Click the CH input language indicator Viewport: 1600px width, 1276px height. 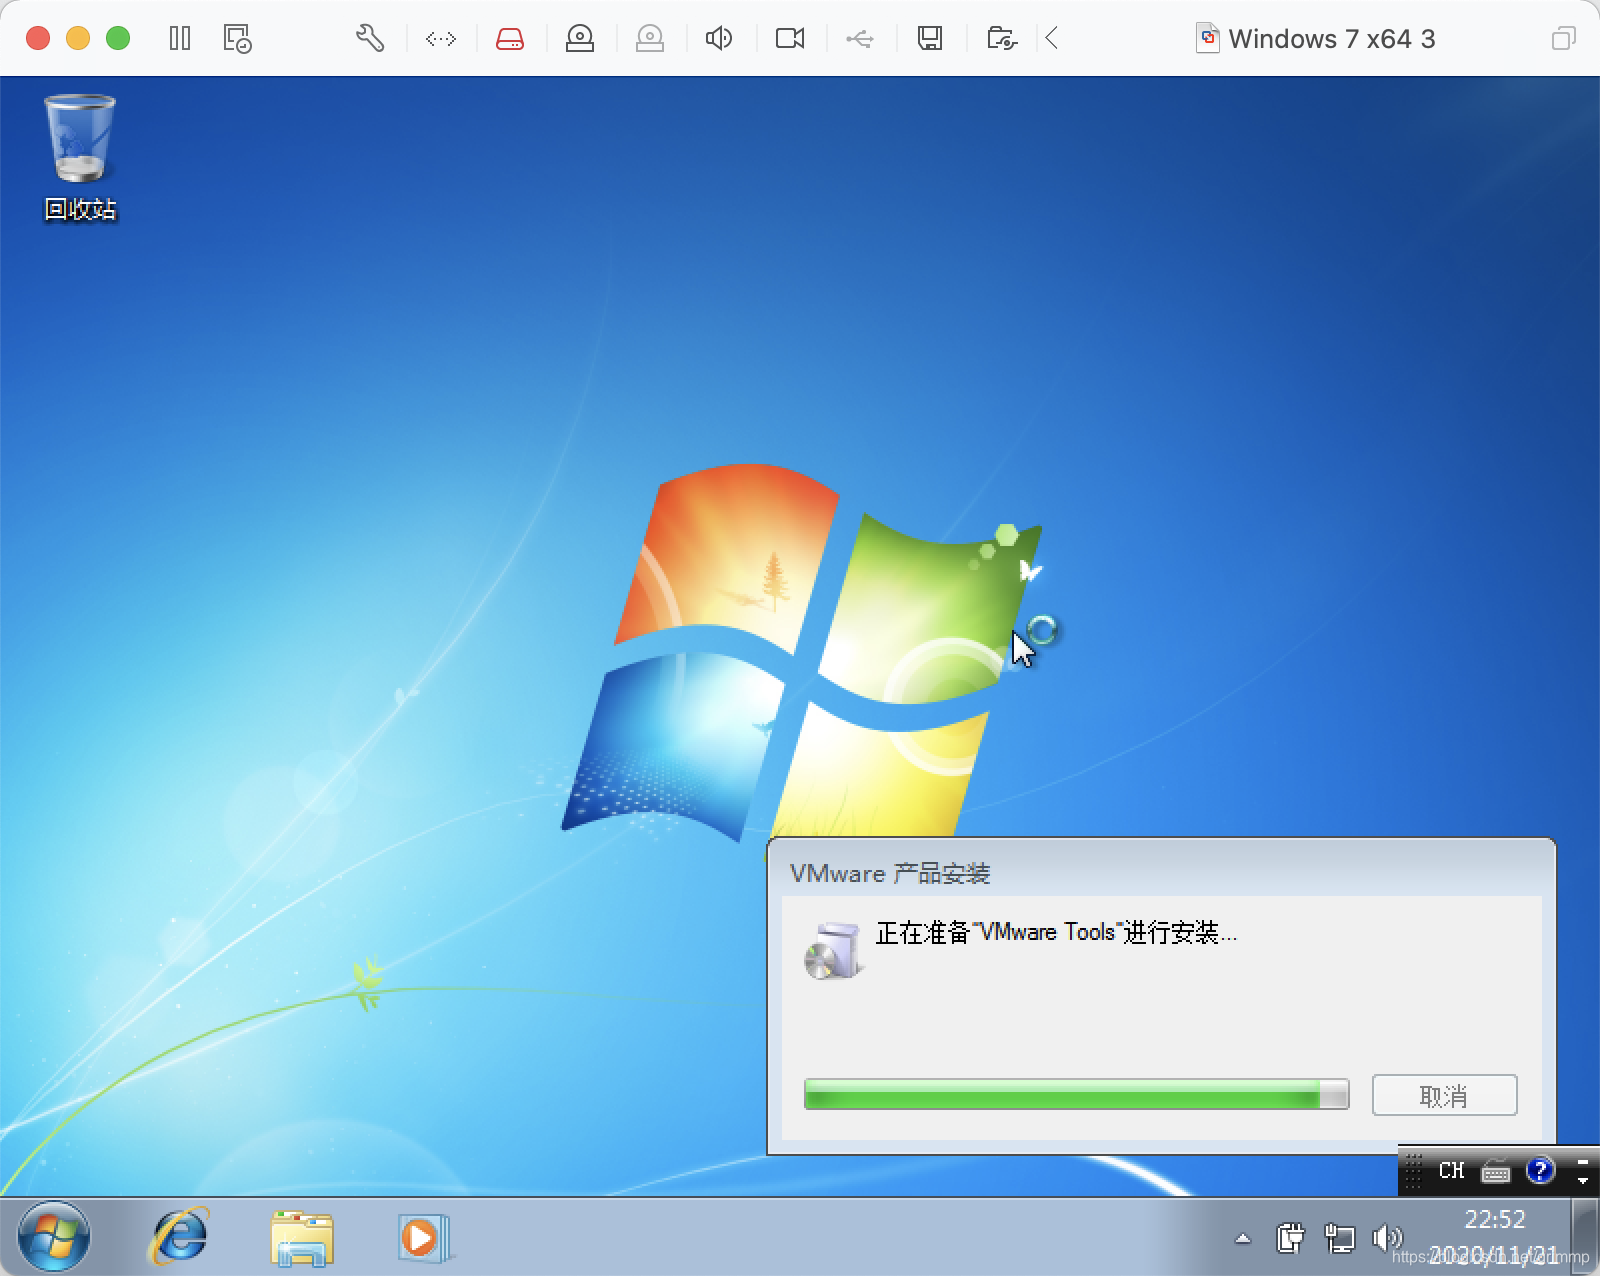[x=1451, y=1170]
